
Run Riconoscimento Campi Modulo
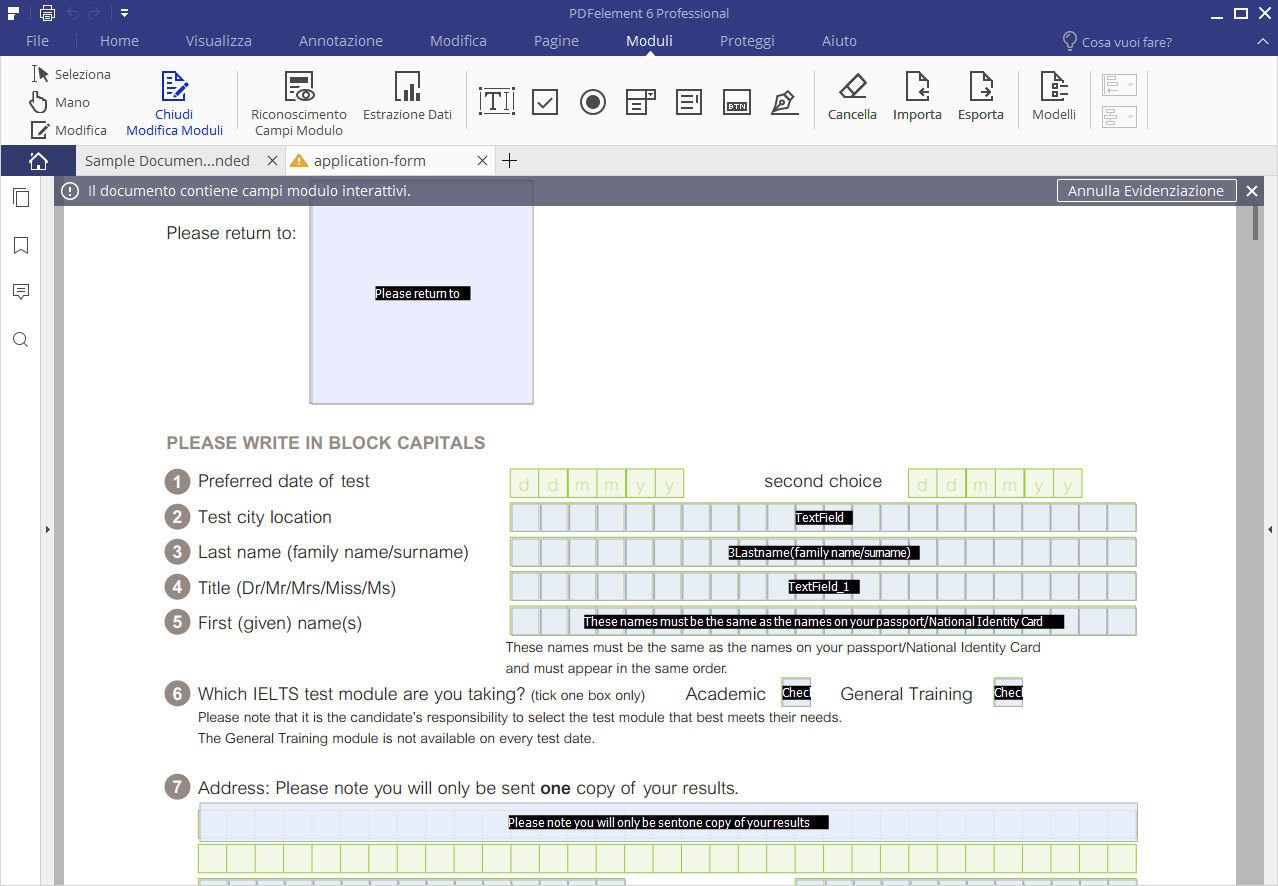click(299, 103)
